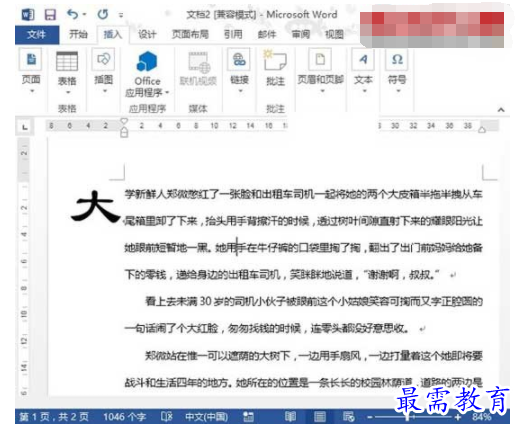Click in the line starting with 一句话闹了个大红脸

[x=267, y=328]
